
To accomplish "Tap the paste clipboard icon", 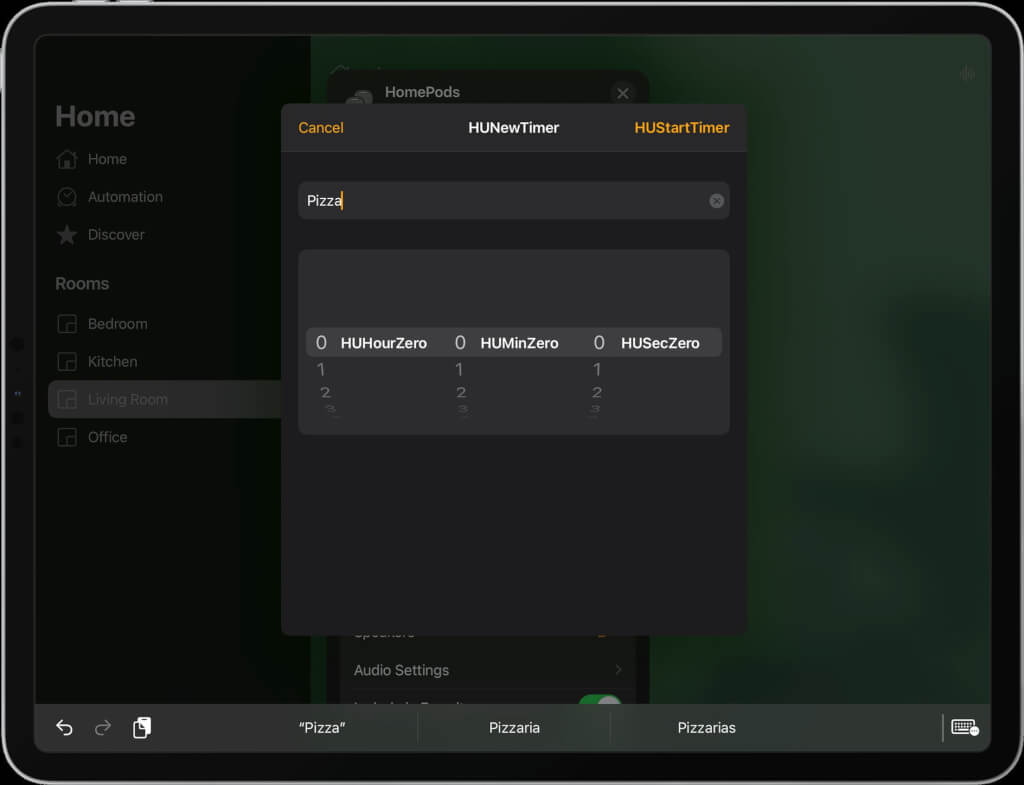I will click(x=142, y=727).
